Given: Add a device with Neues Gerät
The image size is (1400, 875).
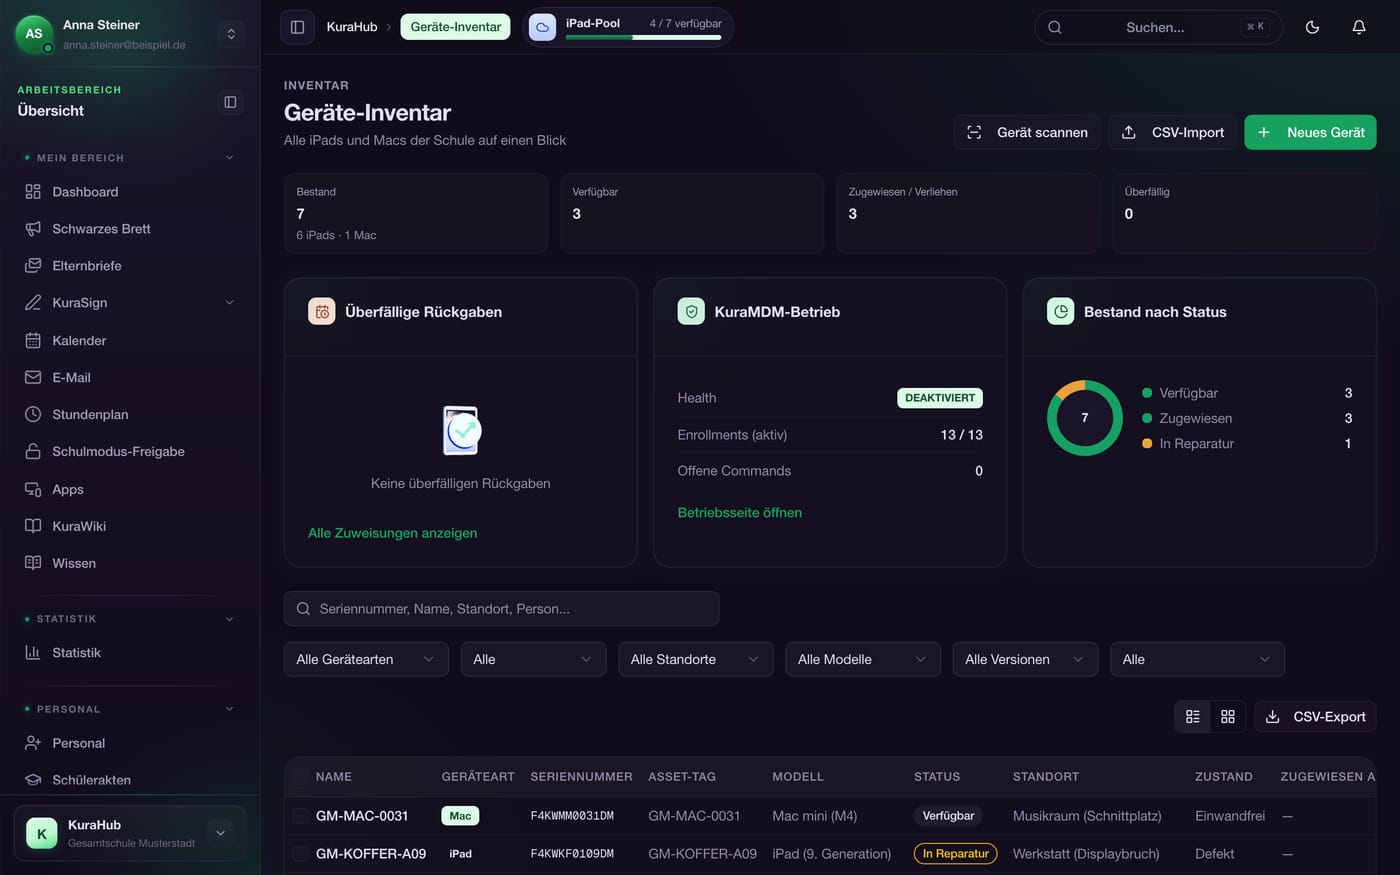Looking at the screenshot, I should [1310, 132].
